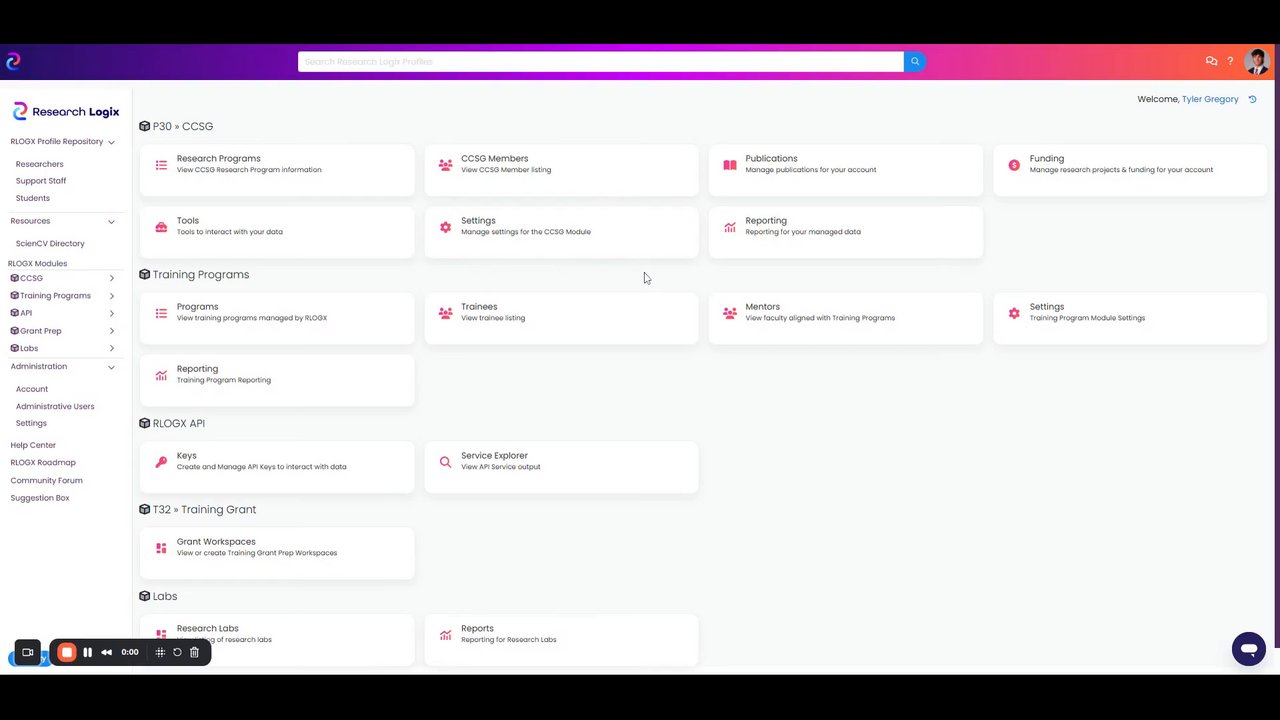Image resolution: width=1280 pixels, height=720 pixels.
Task: Click the Tyler Gregory name link
Action: (x=1210, y=99)
